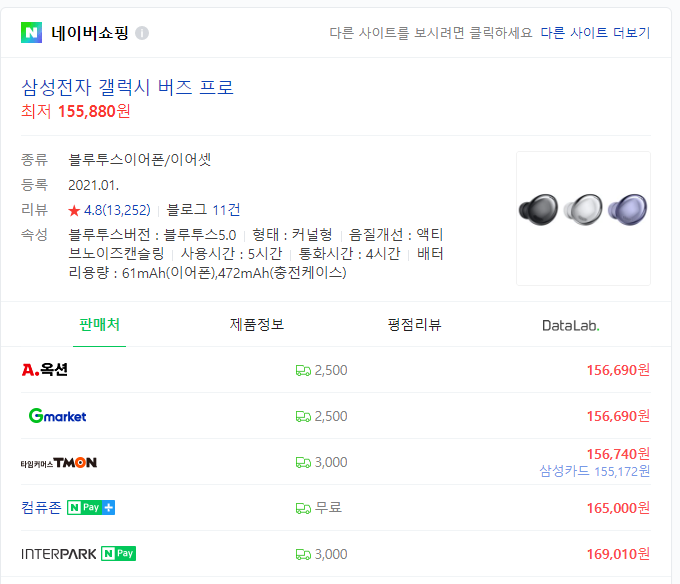Select the 판매처 tab
Viewport: 680px width, 584px height.
tap(99, 324)
